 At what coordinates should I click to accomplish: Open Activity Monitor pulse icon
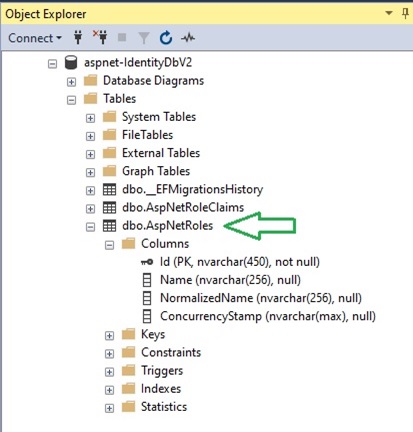[188, 38]
